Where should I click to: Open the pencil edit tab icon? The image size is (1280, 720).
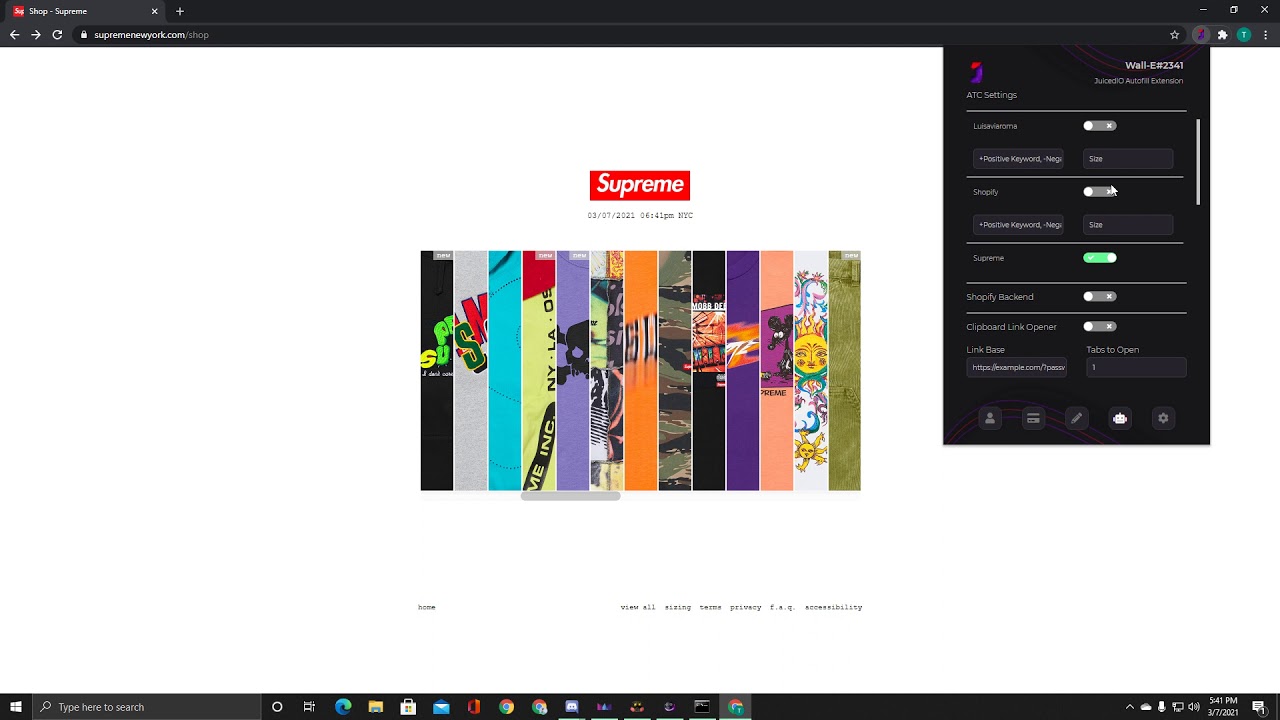tap(1076, 419)
